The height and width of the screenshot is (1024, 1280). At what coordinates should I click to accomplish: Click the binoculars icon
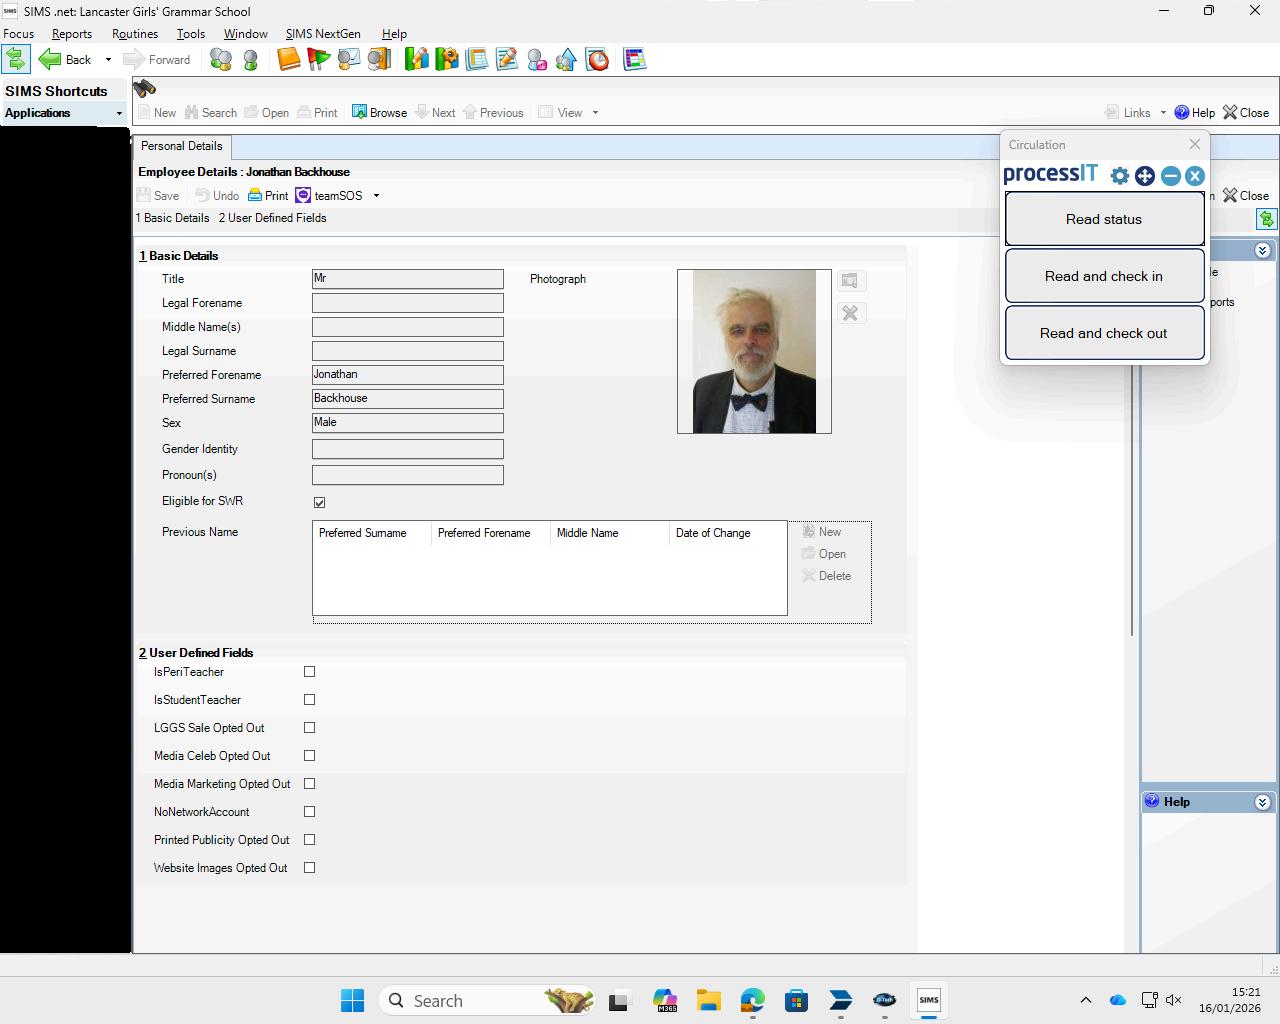click(x=145, y=89)
